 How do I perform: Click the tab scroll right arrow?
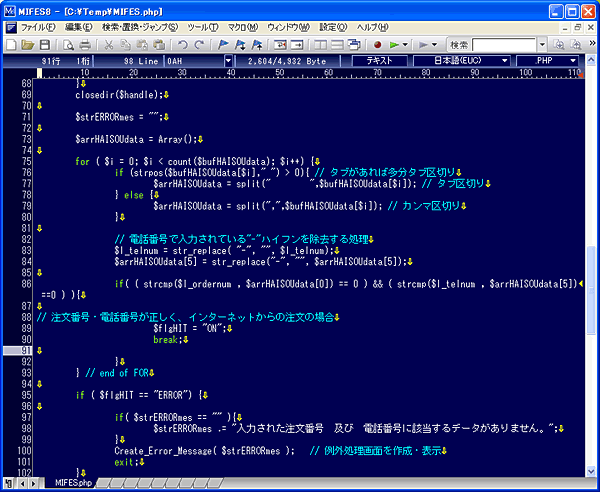(x=33, y=483)
